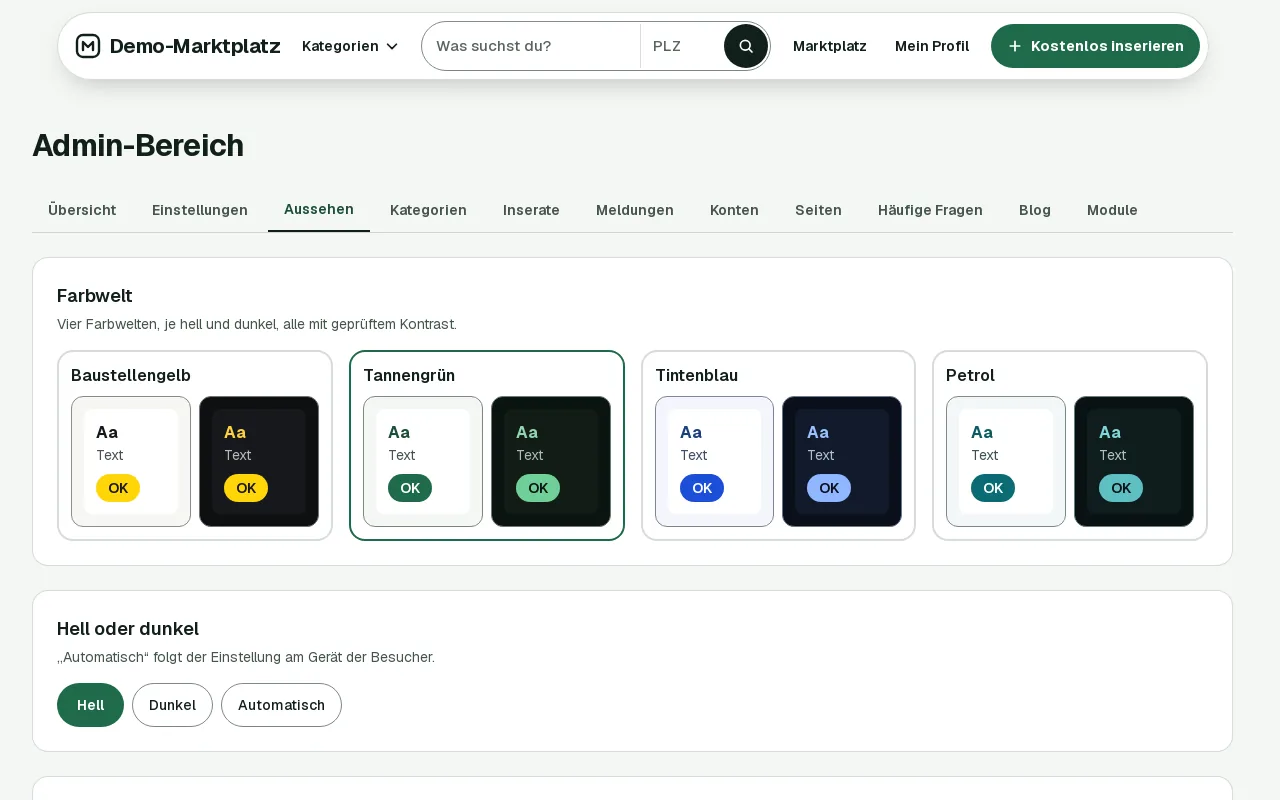Select the Baustellengelb light color swatch
This screenshot has height=800, width=1280.
(x=131, y=461)
